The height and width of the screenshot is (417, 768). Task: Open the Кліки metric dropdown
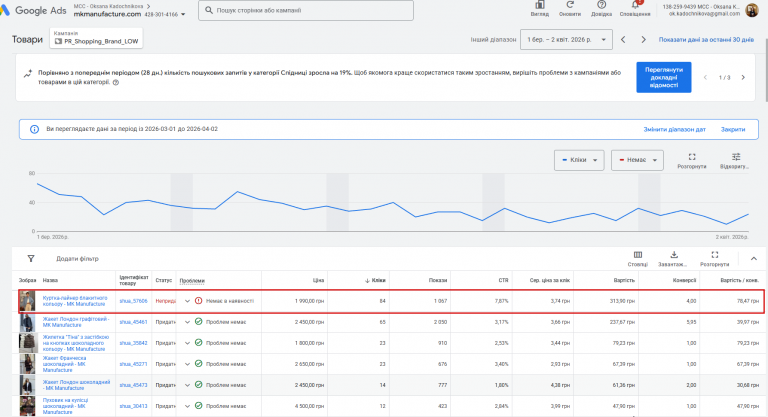point(580,160)
